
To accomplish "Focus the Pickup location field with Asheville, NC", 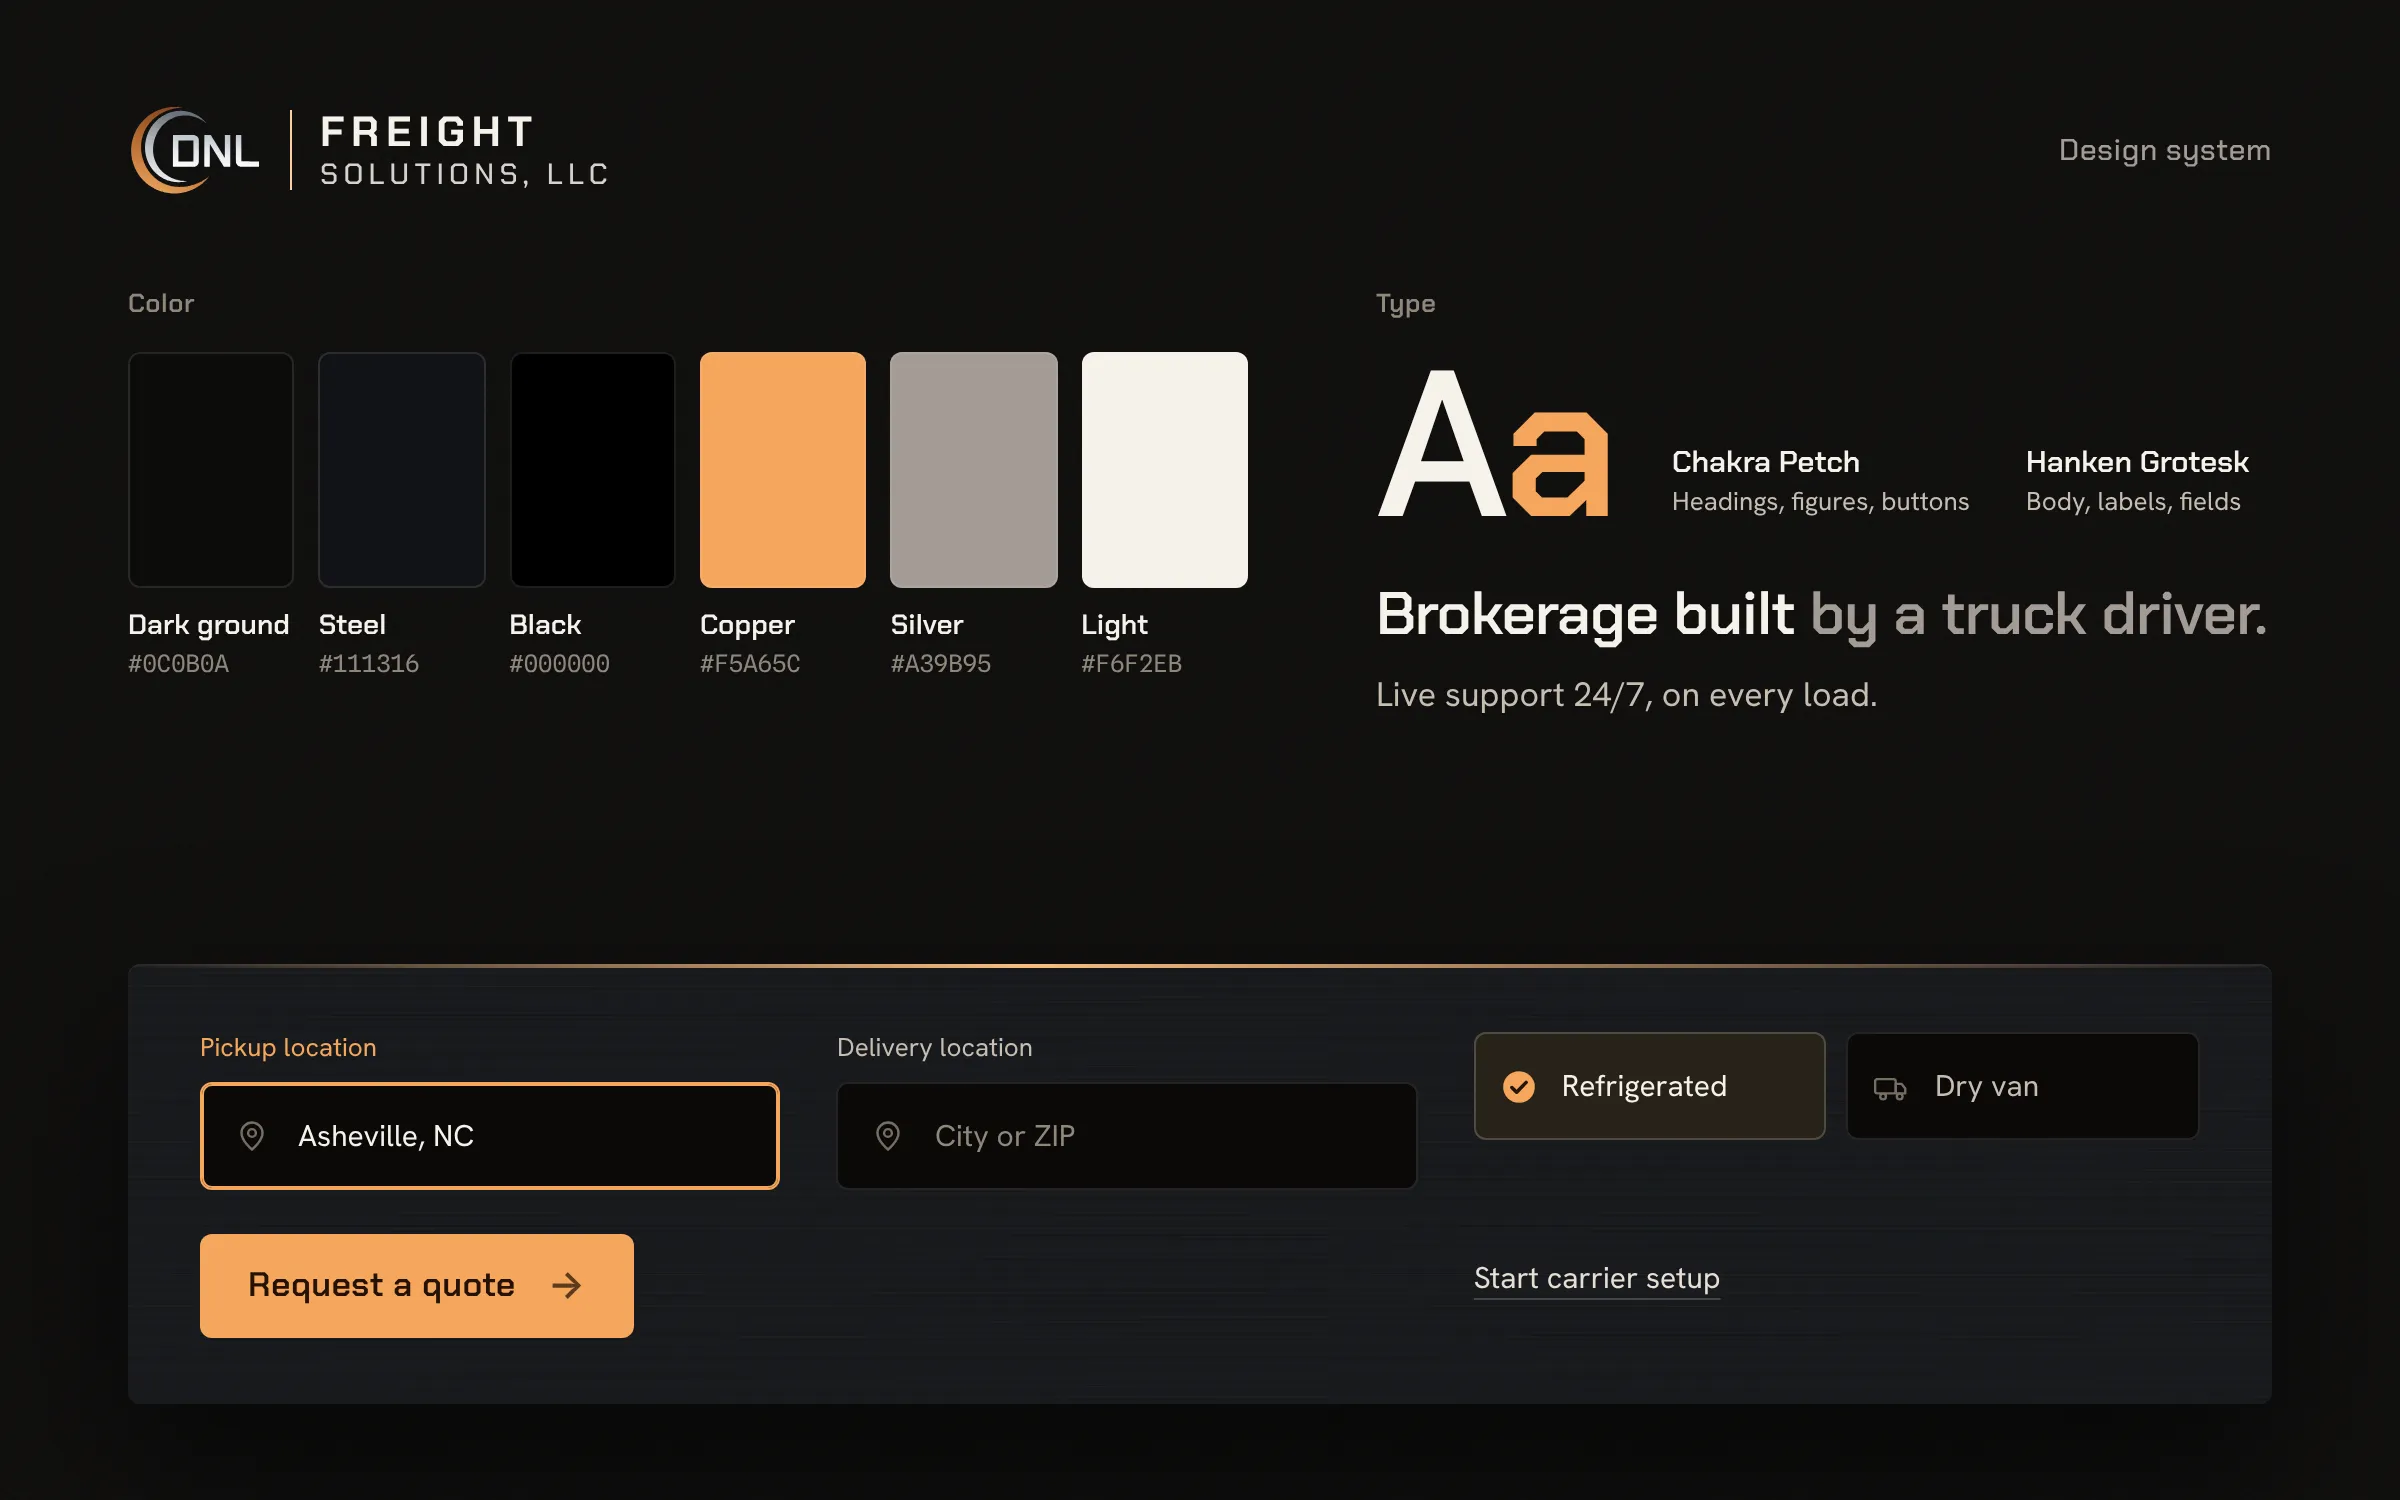I will 490,1136.
